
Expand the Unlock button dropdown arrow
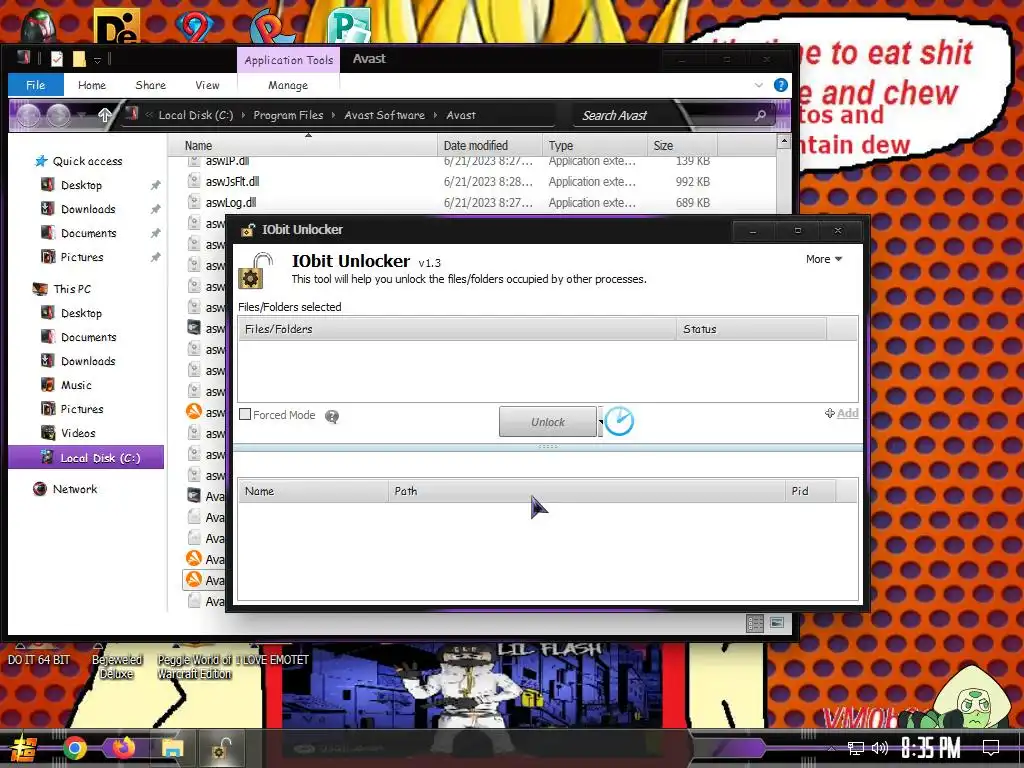tap(600, 422)
